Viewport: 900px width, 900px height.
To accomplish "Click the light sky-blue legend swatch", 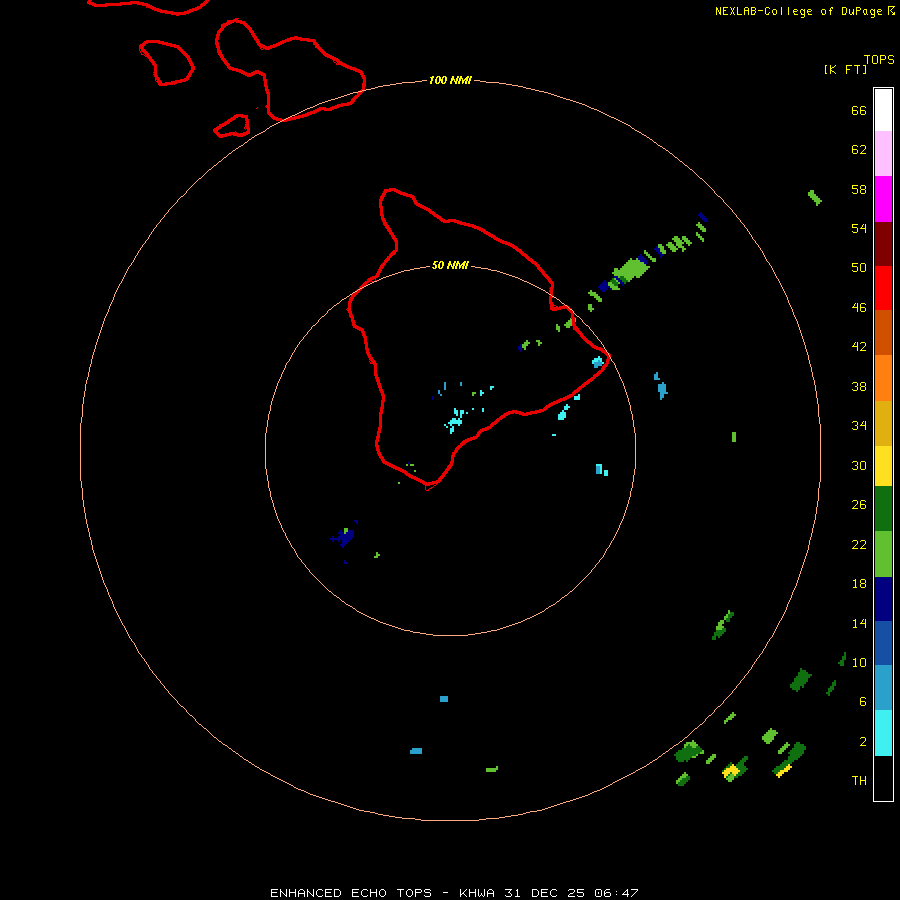I will coord(883,687).
